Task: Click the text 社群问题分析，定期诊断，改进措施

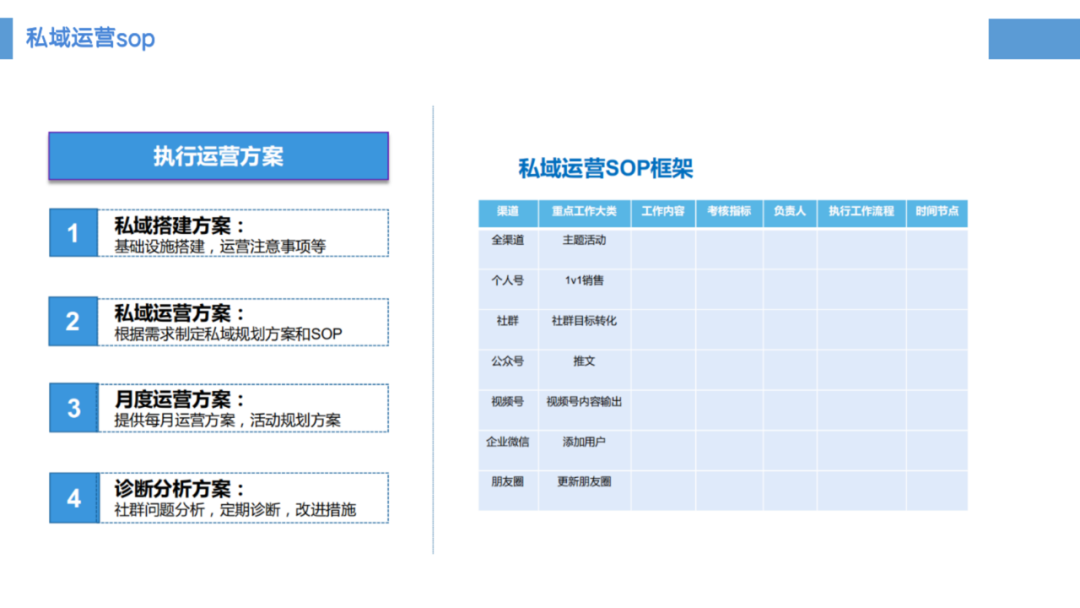Action: pyautogui.click(x=235, y=510)
